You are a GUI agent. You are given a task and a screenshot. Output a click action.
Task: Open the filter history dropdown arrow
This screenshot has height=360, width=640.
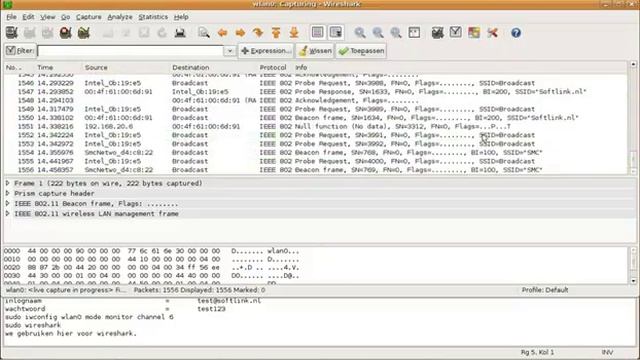click(x=230, y=51)
